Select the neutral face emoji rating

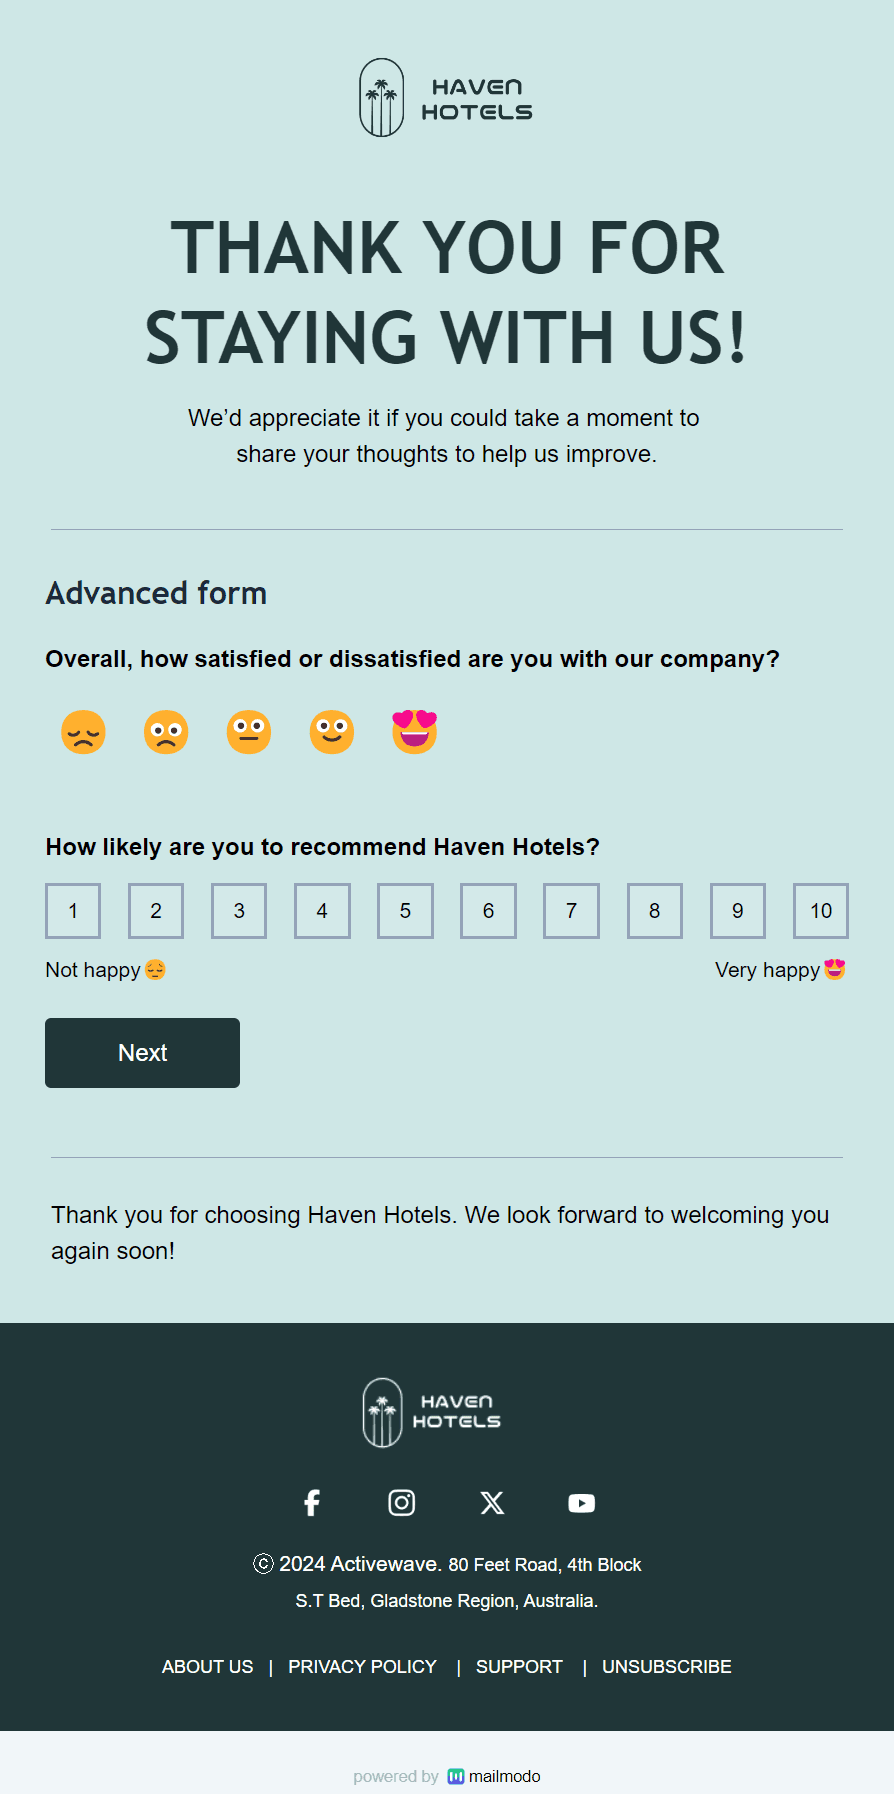(248, 732)
